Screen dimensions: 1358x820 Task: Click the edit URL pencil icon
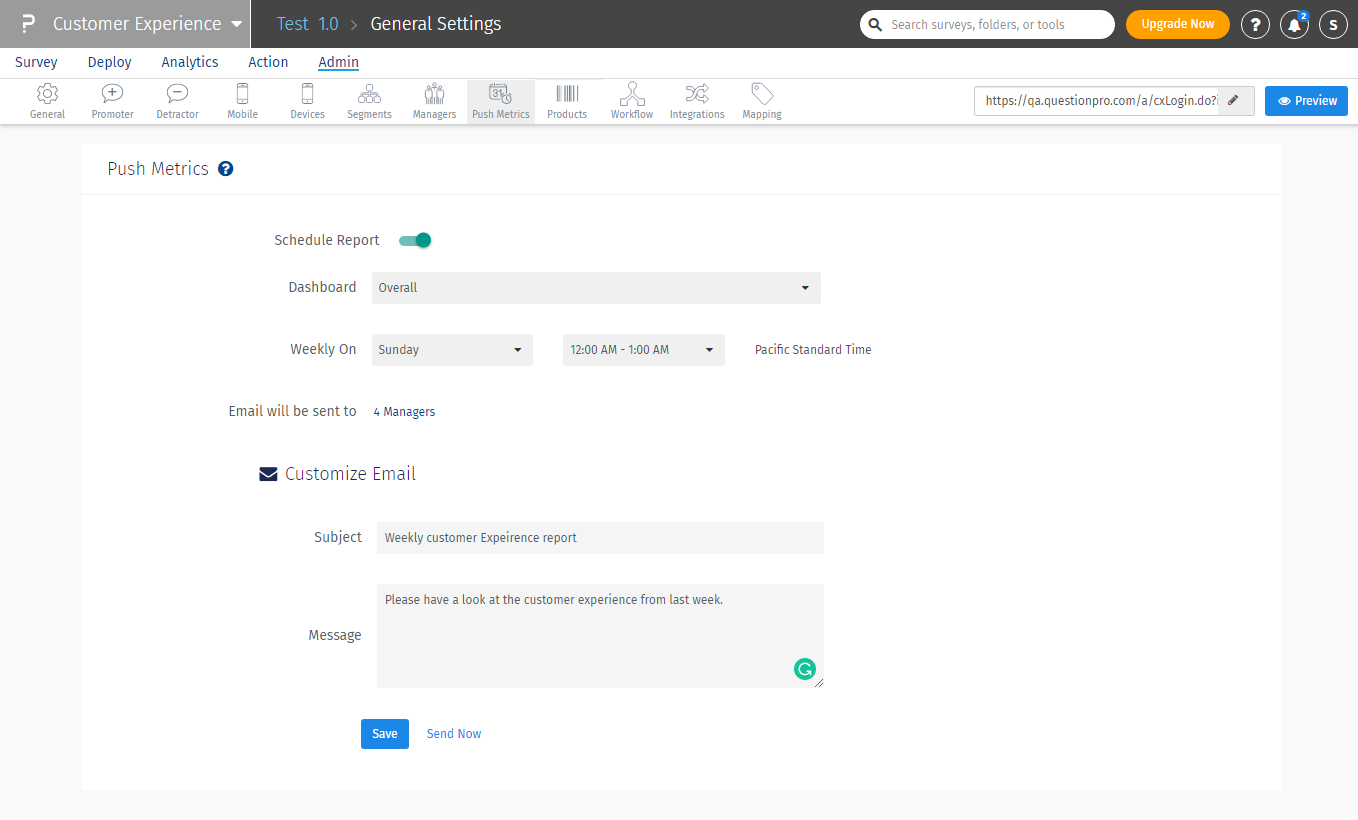click(x=1235, y=101)
